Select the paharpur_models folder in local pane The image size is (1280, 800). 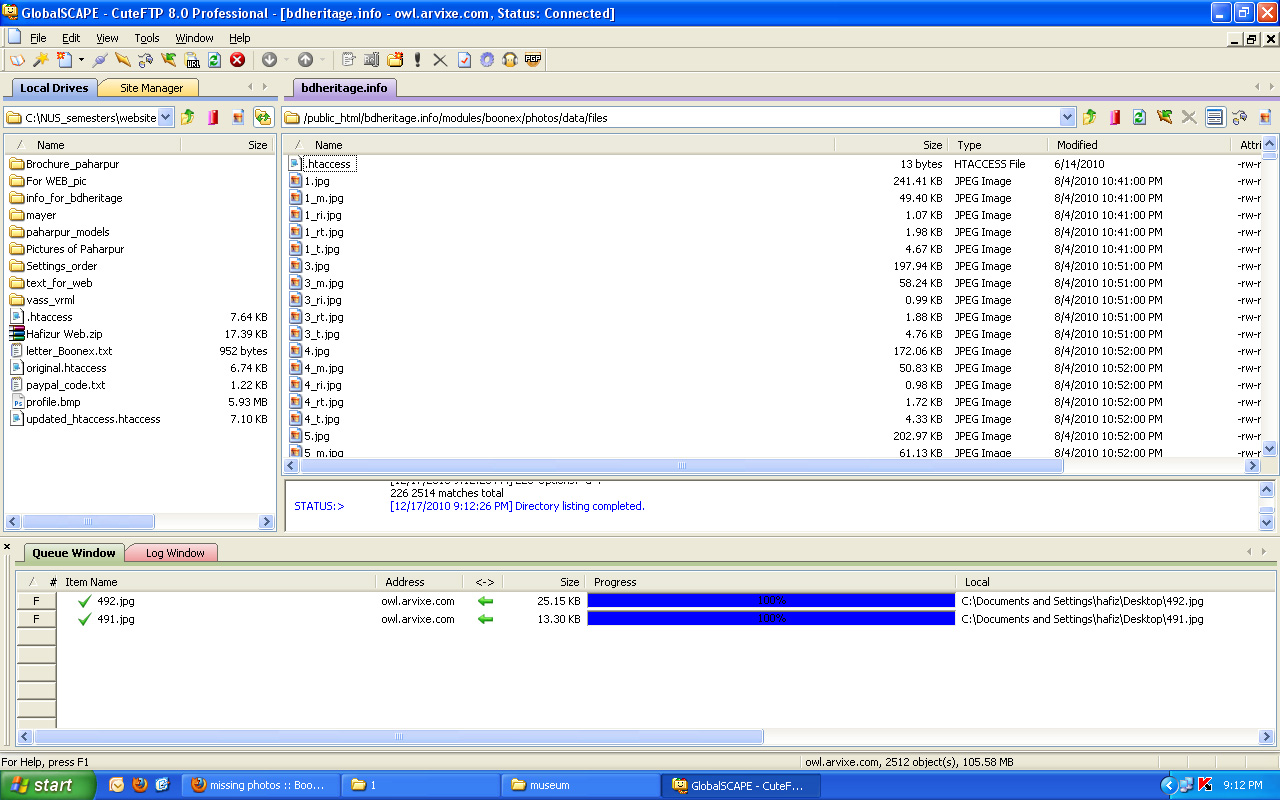point(67,232)
